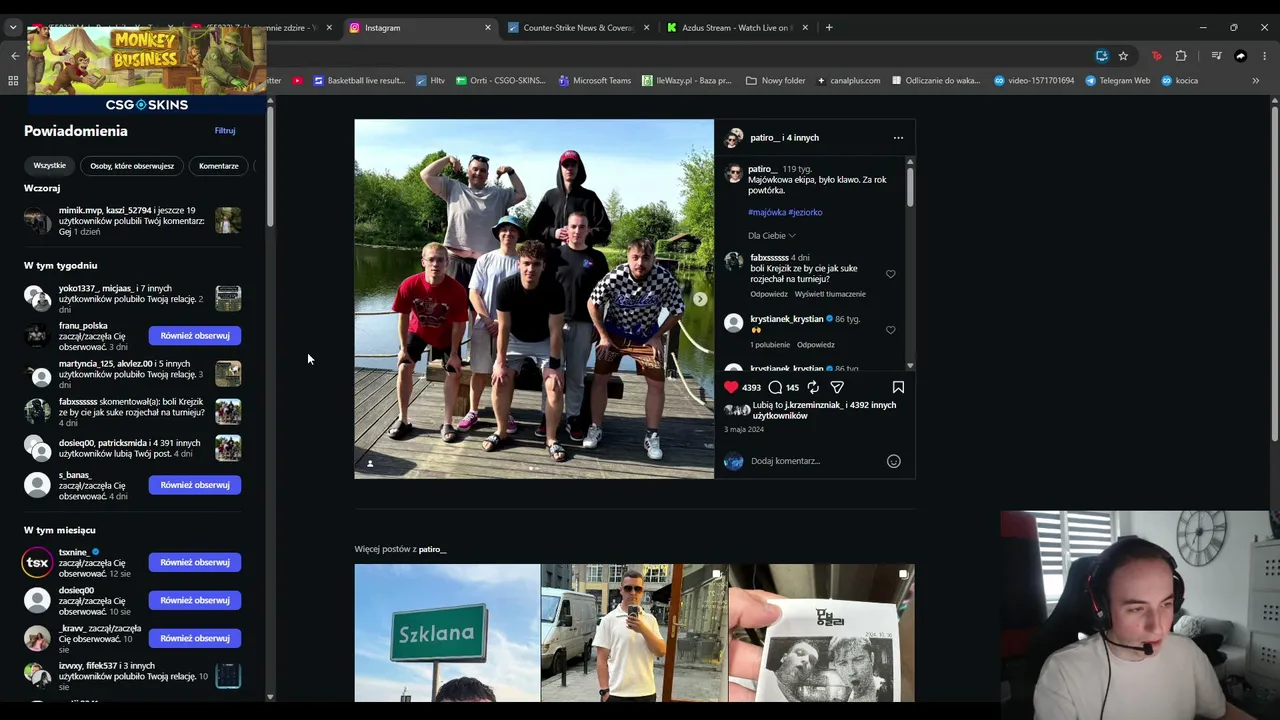This screenshot has width=1280, height=720.
Task: Open patiro__ profile from the post header
Action: pos(764,138)
